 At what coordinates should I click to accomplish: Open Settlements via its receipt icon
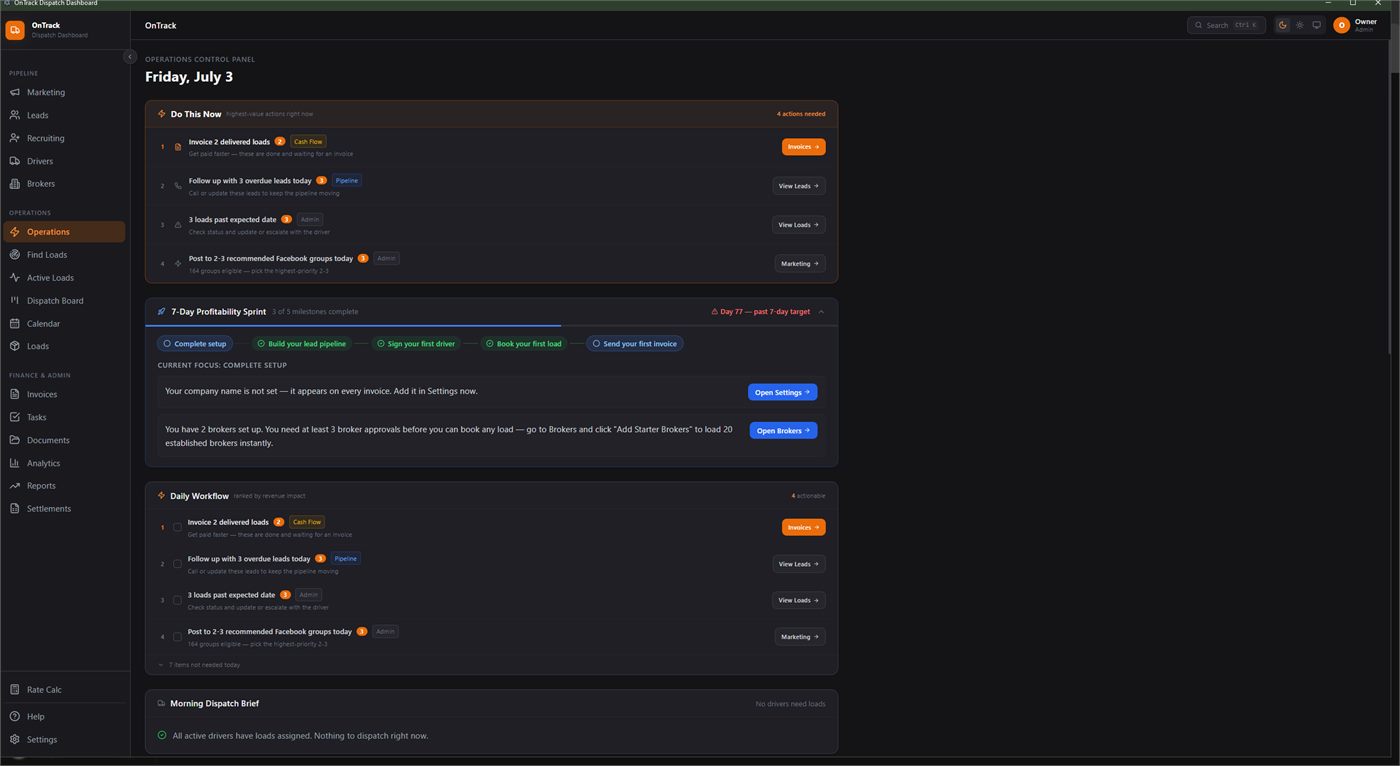click(x=15, y=509)
